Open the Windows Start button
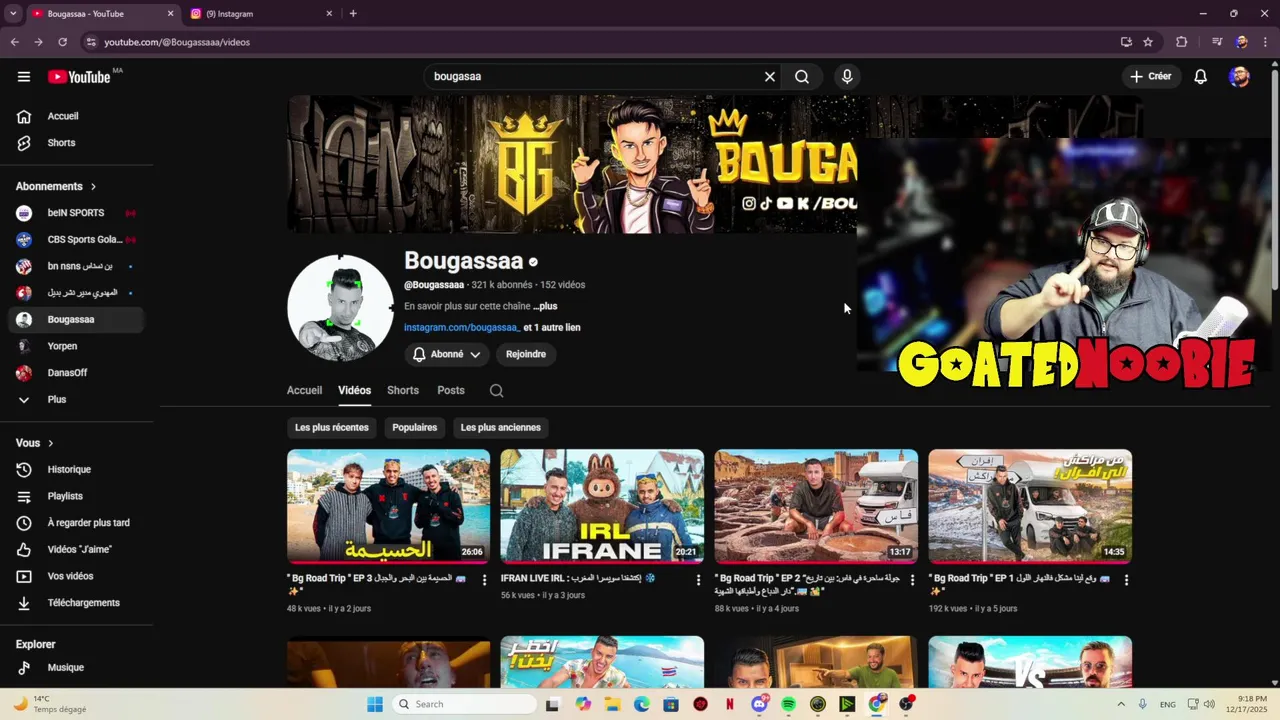This screenshot has height=720, width=1280. (375, 704)
